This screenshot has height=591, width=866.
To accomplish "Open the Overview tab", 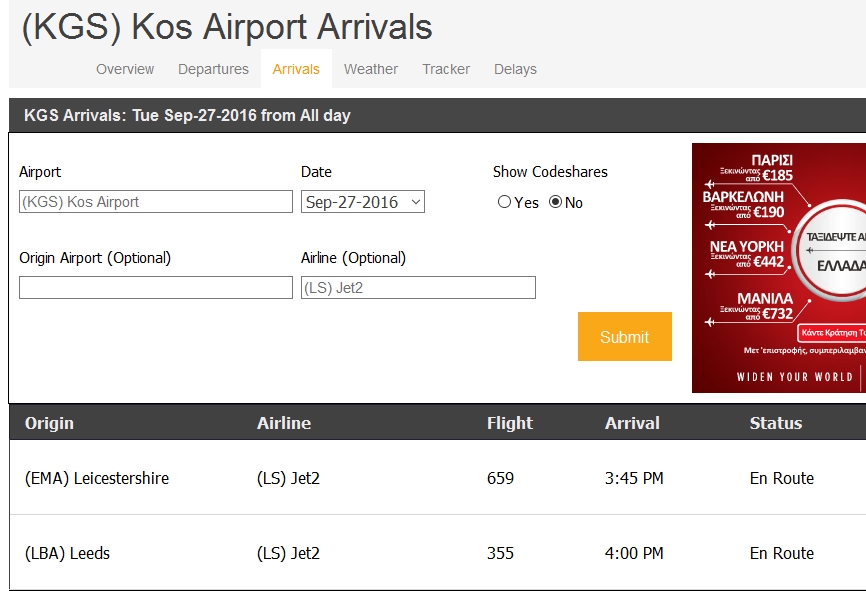I will 125,69.
